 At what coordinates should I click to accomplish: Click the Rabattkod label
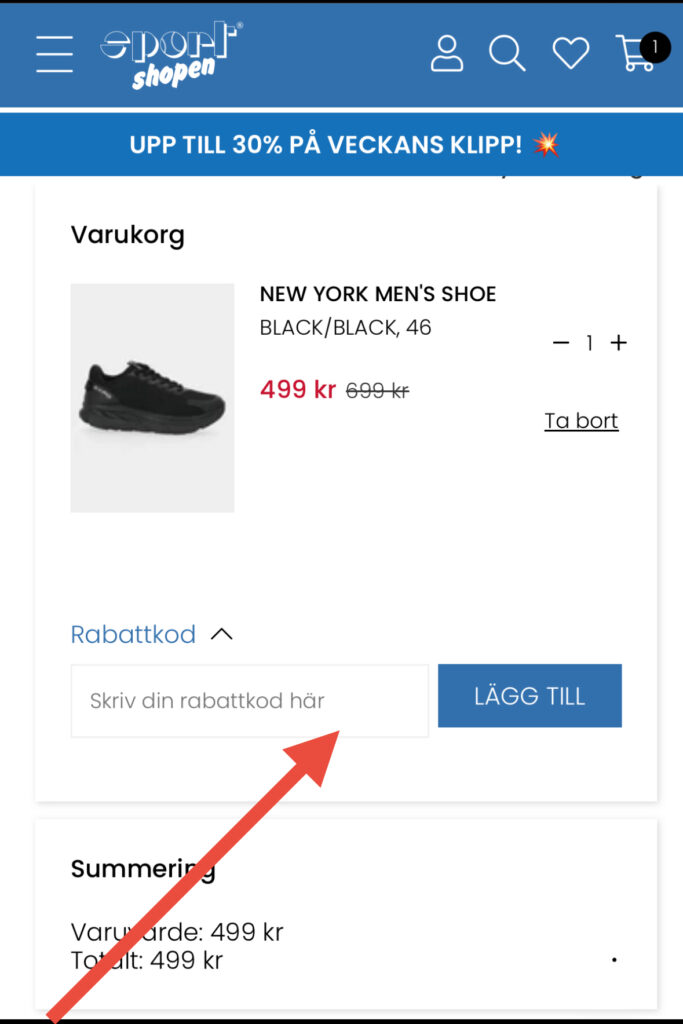click(x=133, y=634)
